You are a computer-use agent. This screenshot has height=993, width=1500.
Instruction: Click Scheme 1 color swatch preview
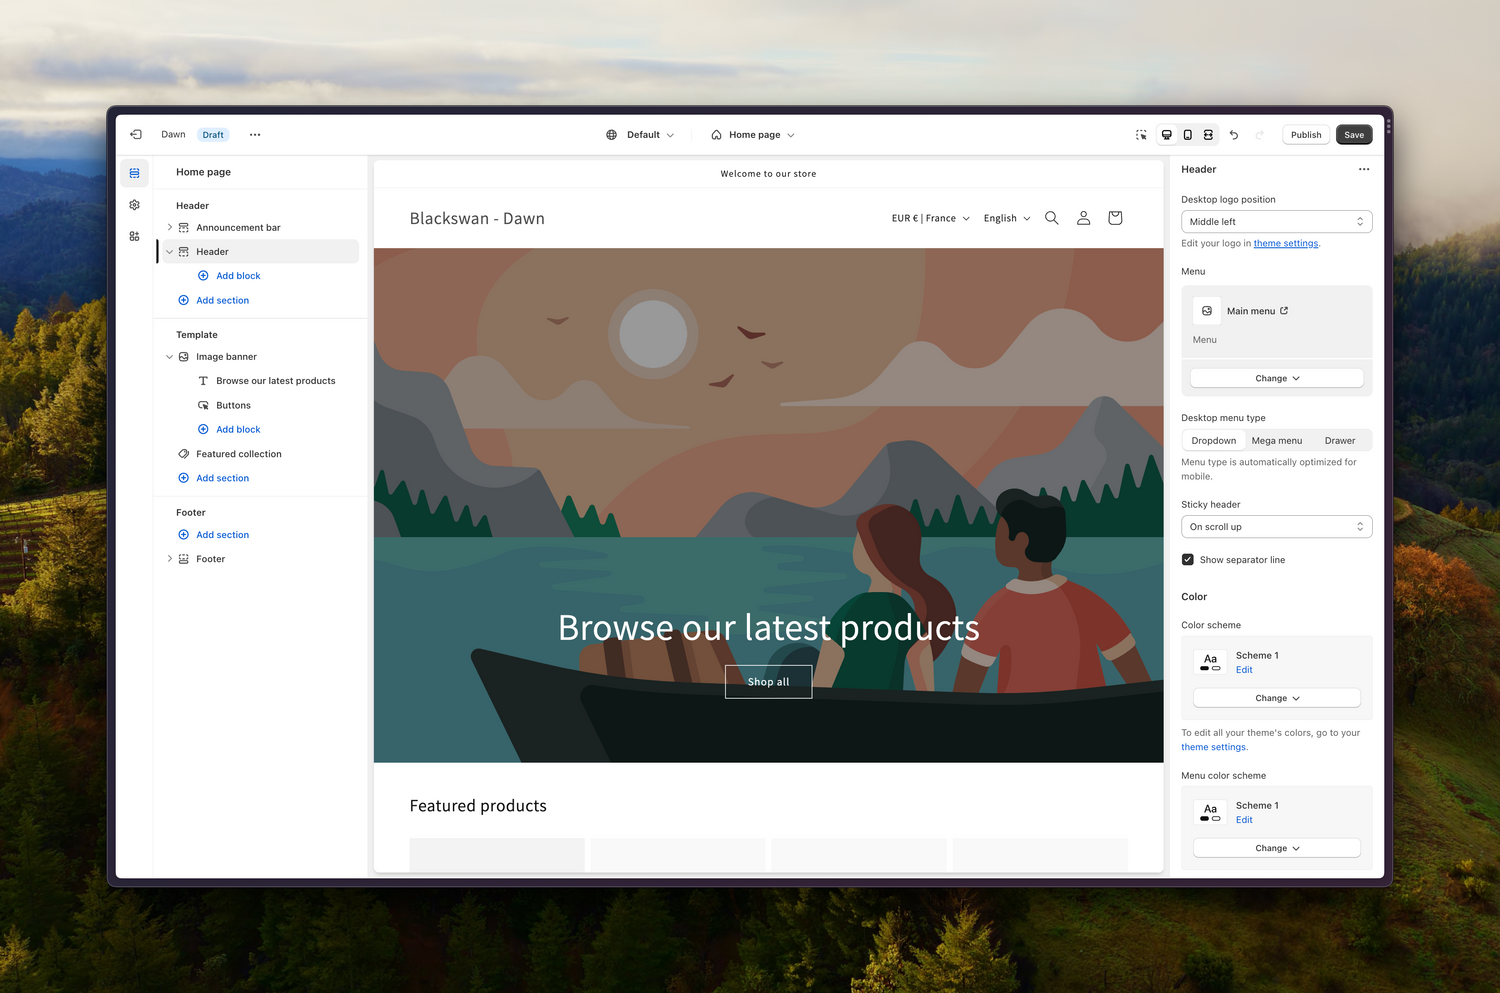click(x=1210, y=661)
